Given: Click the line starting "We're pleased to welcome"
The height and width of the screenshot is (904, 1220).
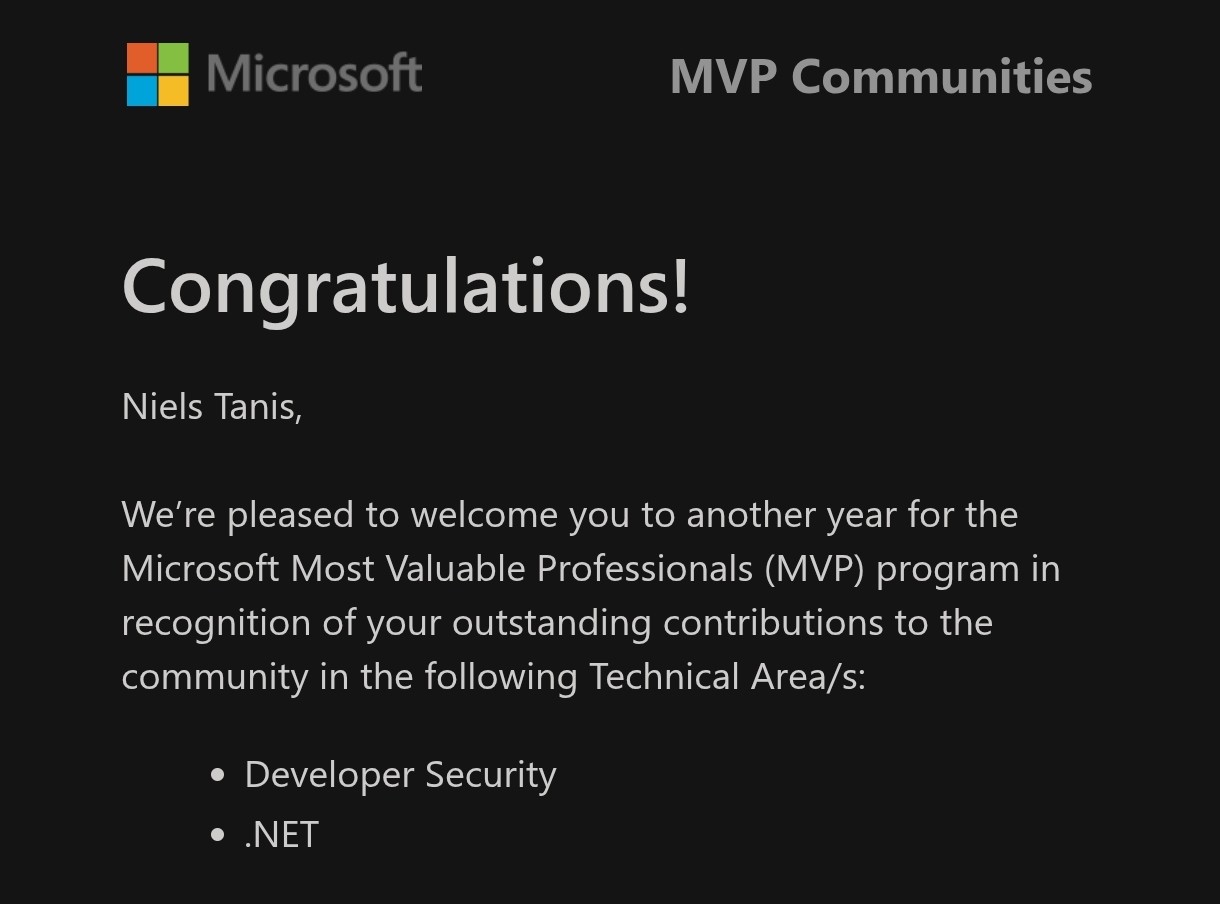Looking at the screenshot, I should pyautogui.click(x=570, y=516).
